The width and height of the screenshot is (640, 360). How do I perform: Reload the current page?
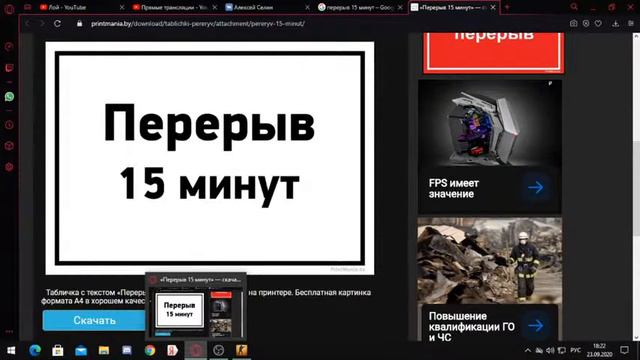pyautogui.click(x=58, y=24)
